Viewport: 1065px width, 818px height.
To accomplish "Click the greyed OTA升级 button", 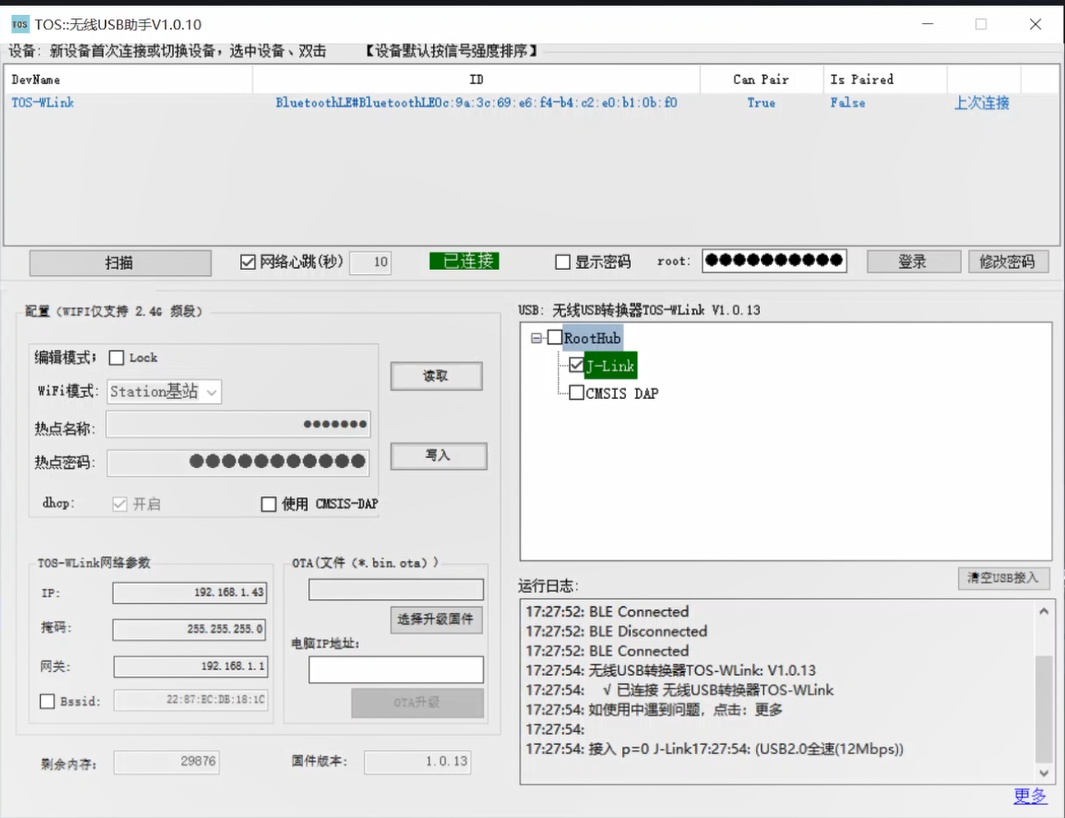I will (x=417, y=703).
